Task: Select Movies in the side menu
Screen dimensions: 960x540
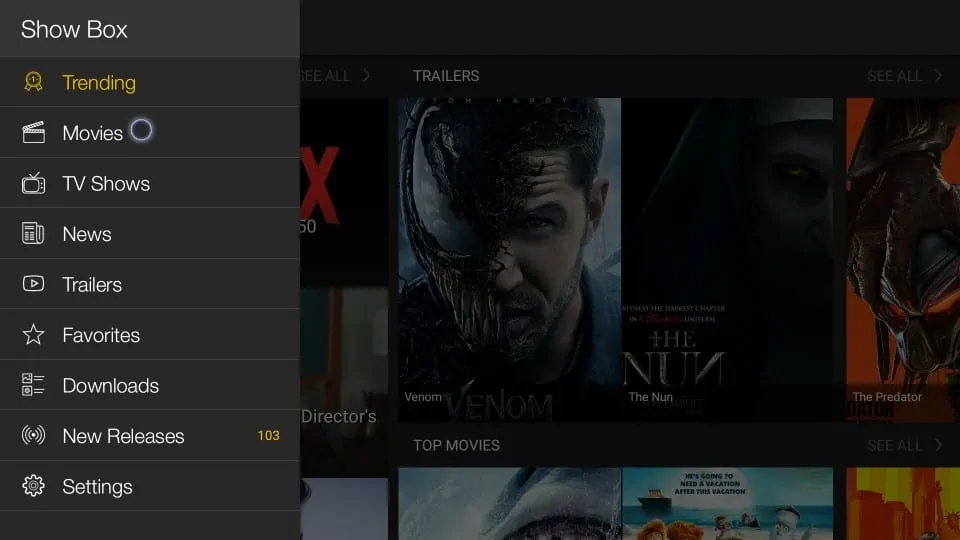Action: point(150,133)
